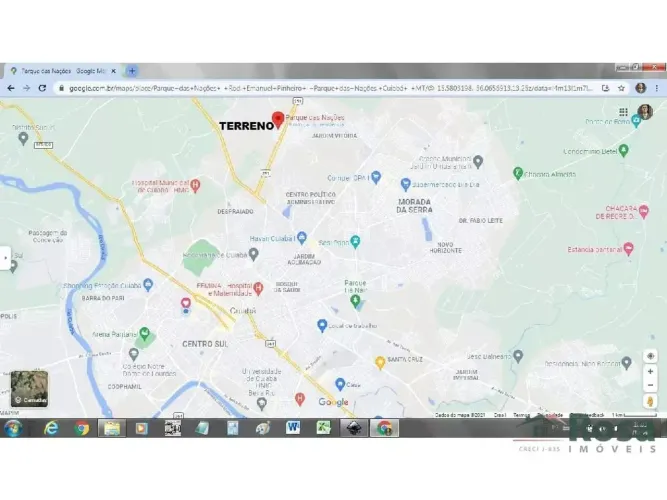
Task: Open the Google apps grid icon
Action: (x=624, y=112)
